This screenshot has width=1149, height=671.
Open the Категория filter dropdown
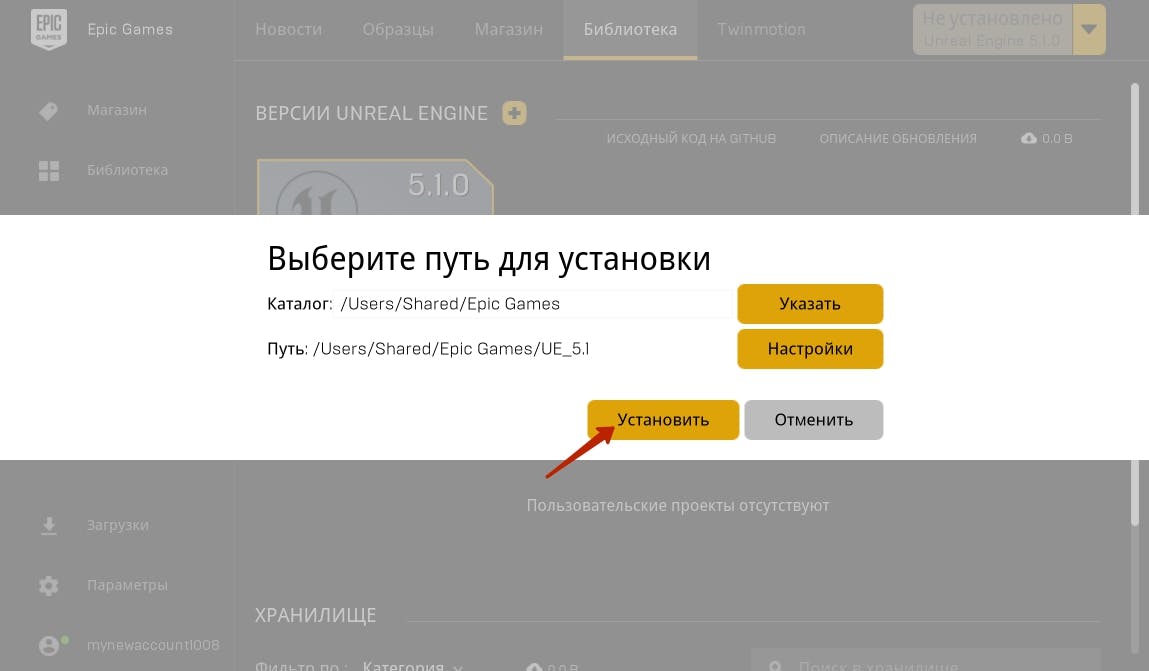click(413, 666)
